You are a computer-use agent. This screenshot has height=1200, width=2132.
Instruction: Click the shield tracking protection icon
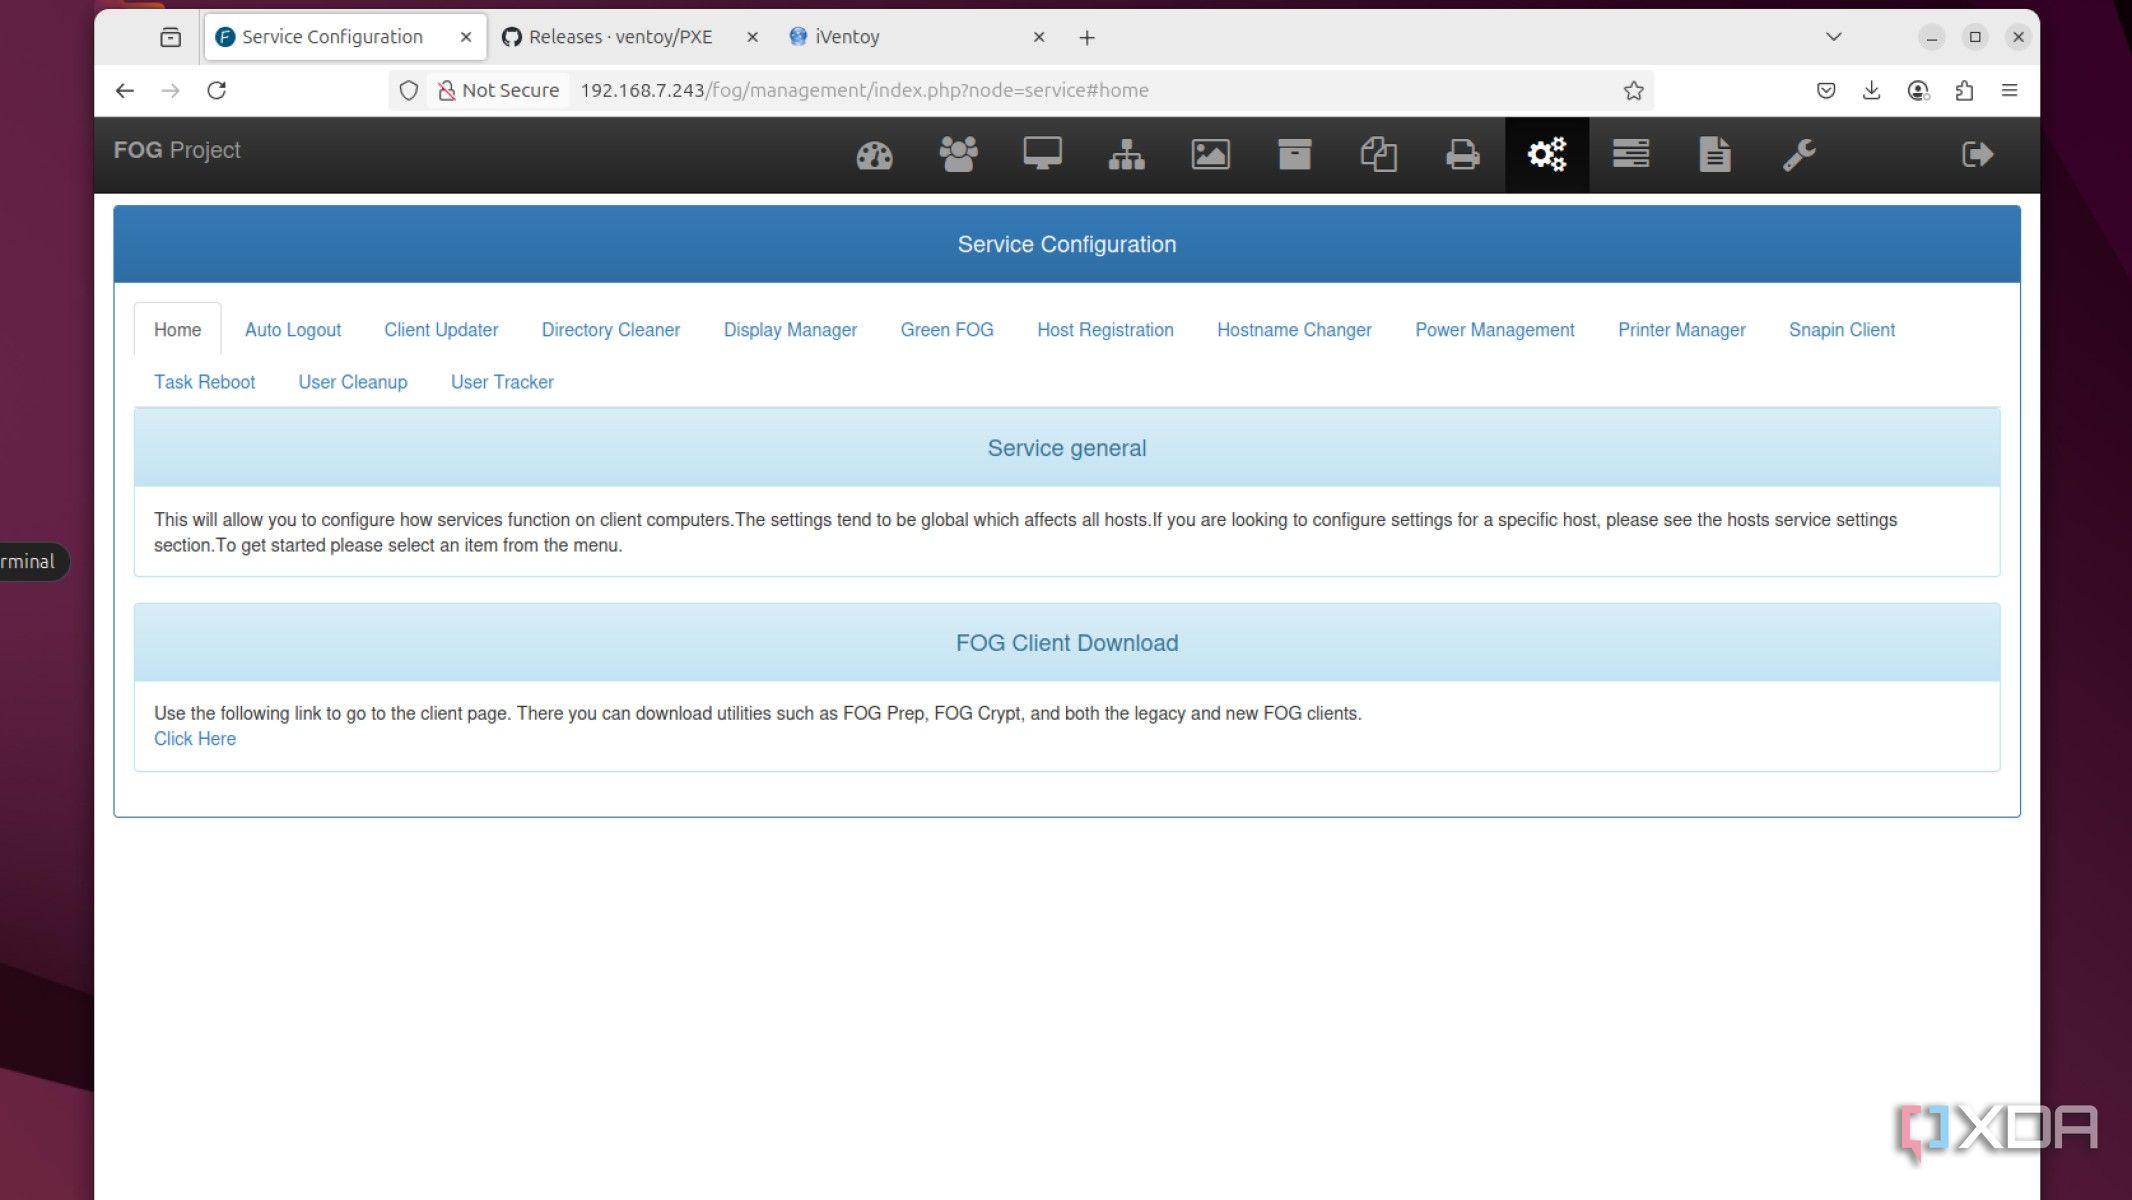coord(408,90)
